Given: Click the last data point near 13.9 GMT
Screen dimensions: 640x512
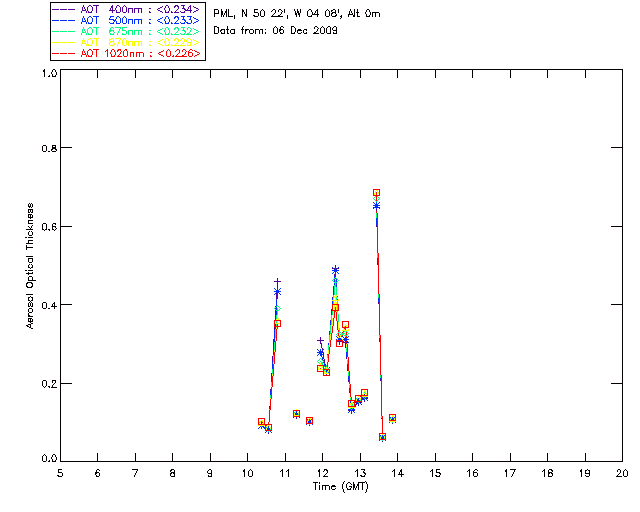Looking at the screenshot, I should (392, 418).
